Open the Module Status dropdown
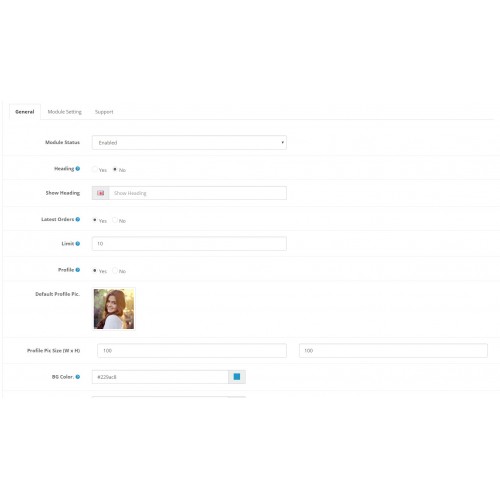 tap(189, 143)
